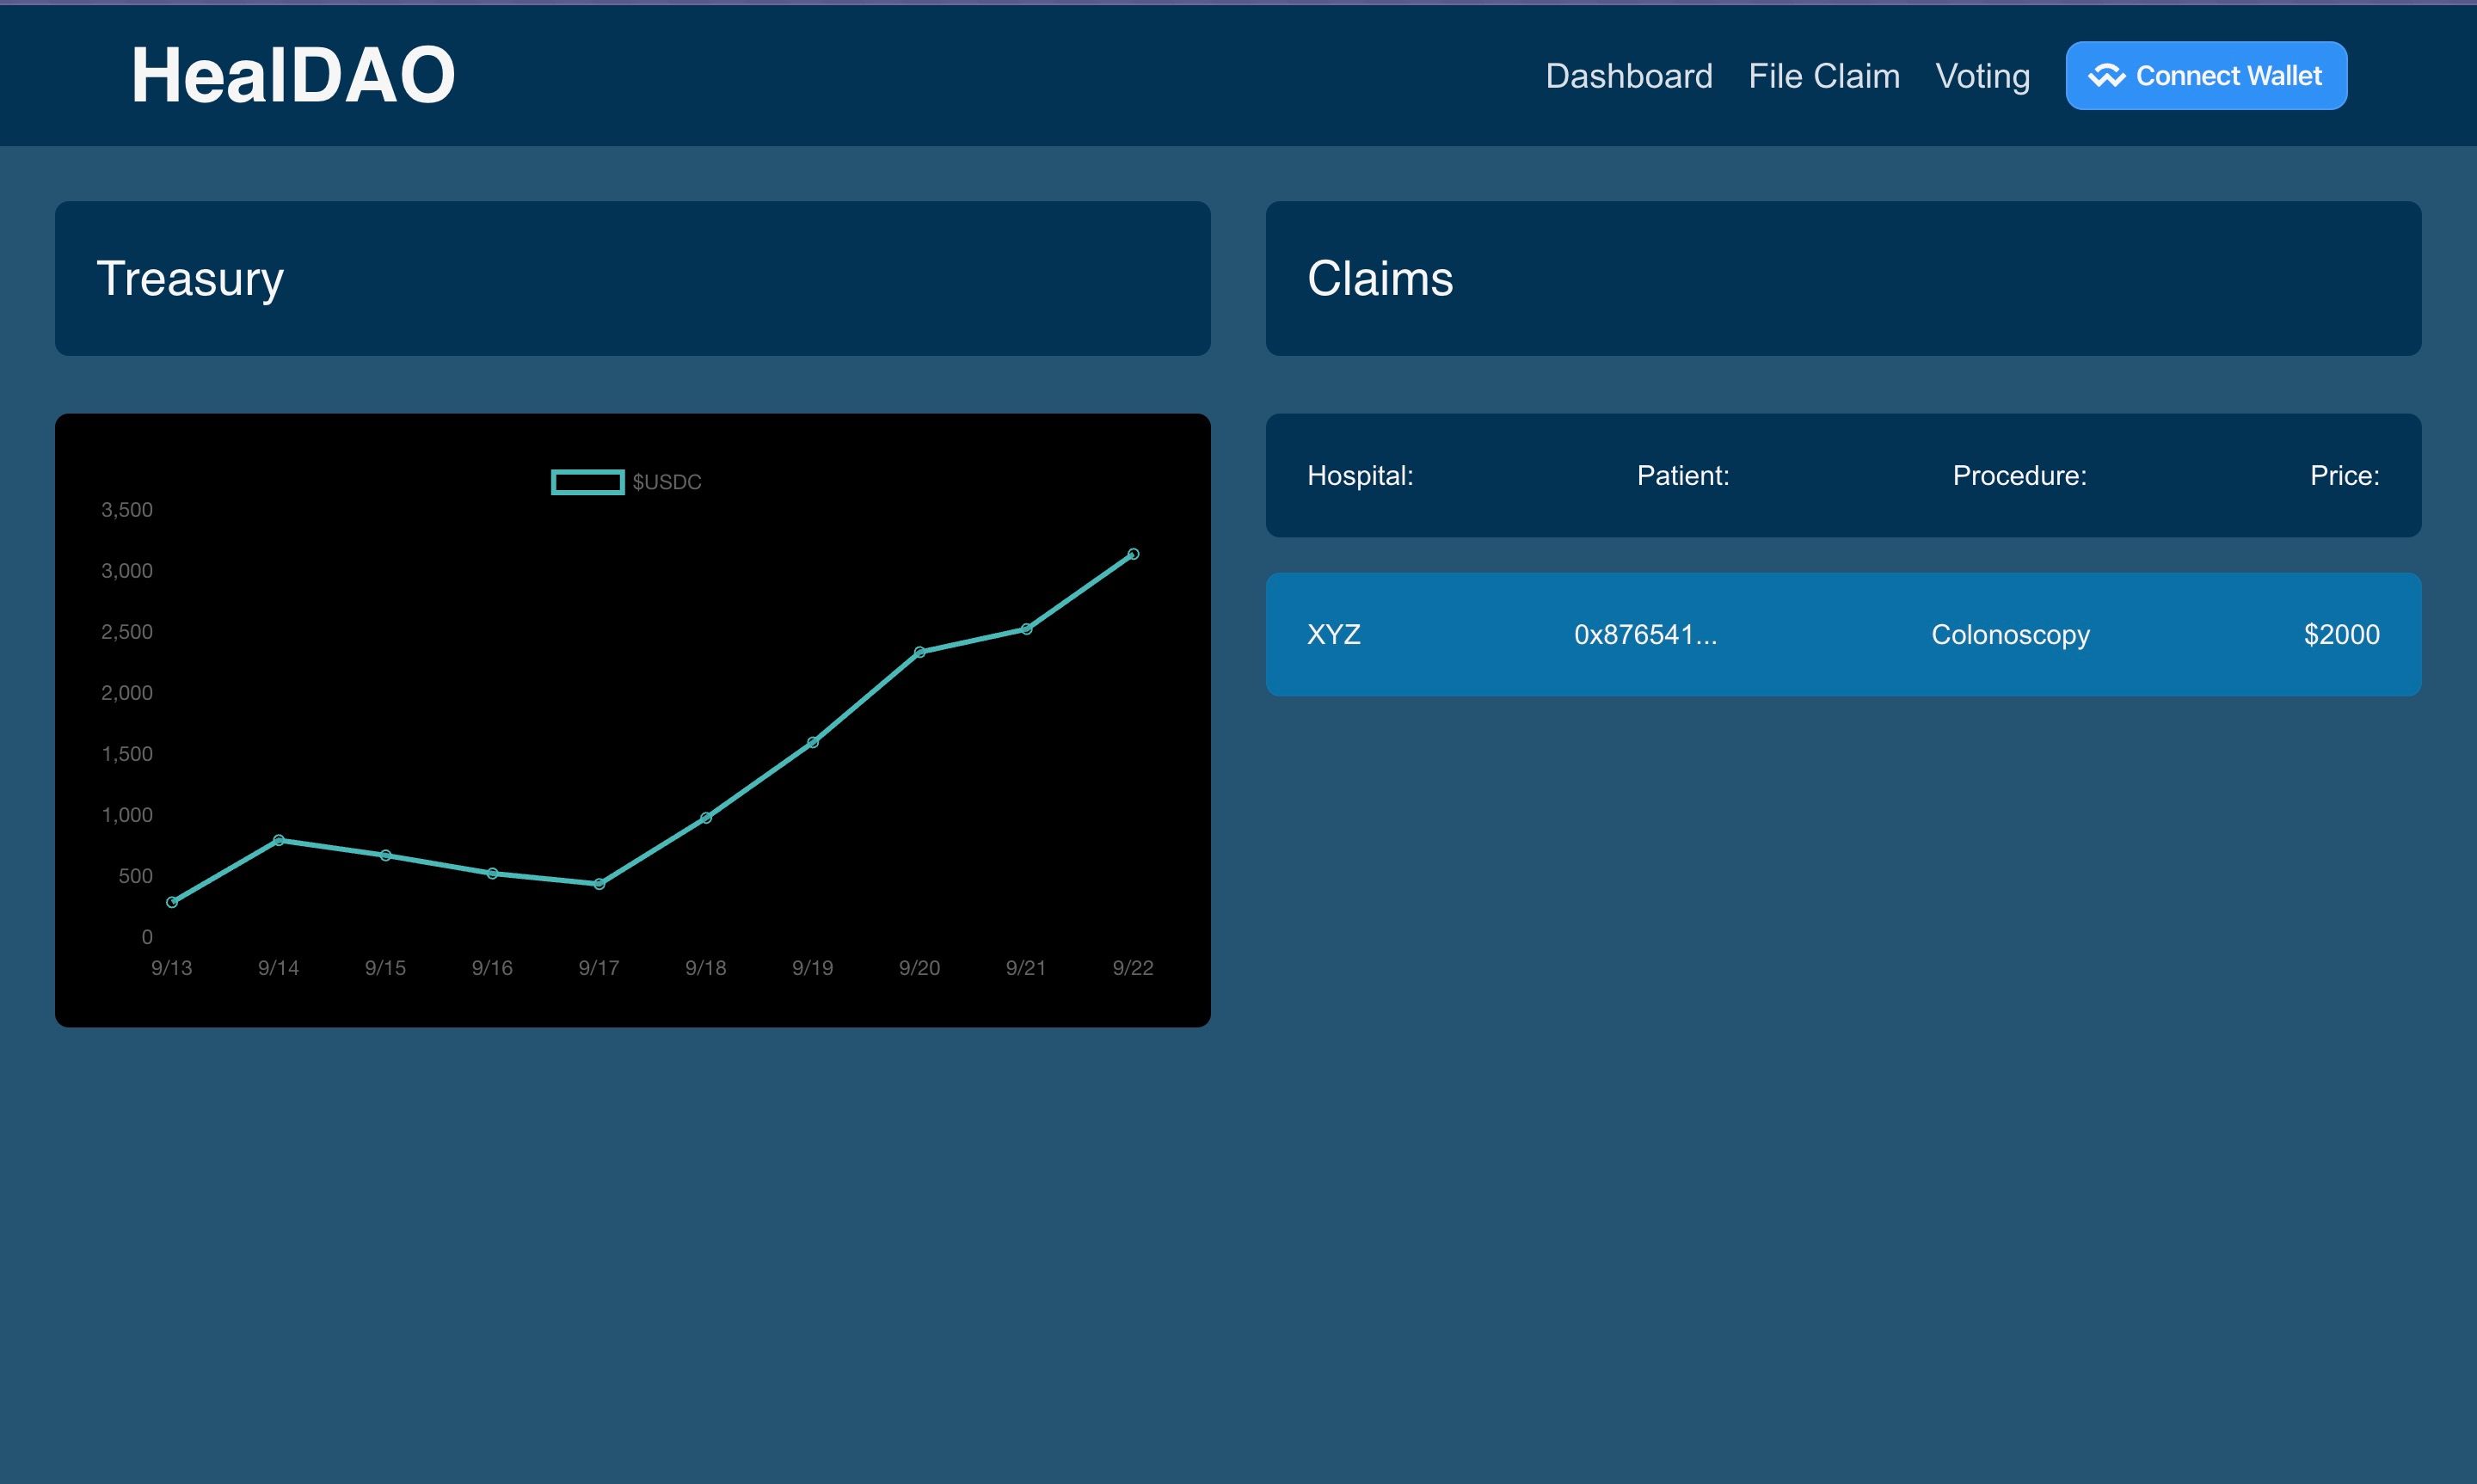Image resolution: width=2477 pixels, height=1484 pixels.
Task: Click the patient address 0x876541...
Action: pyautogui.click(x=1645, y=635)
